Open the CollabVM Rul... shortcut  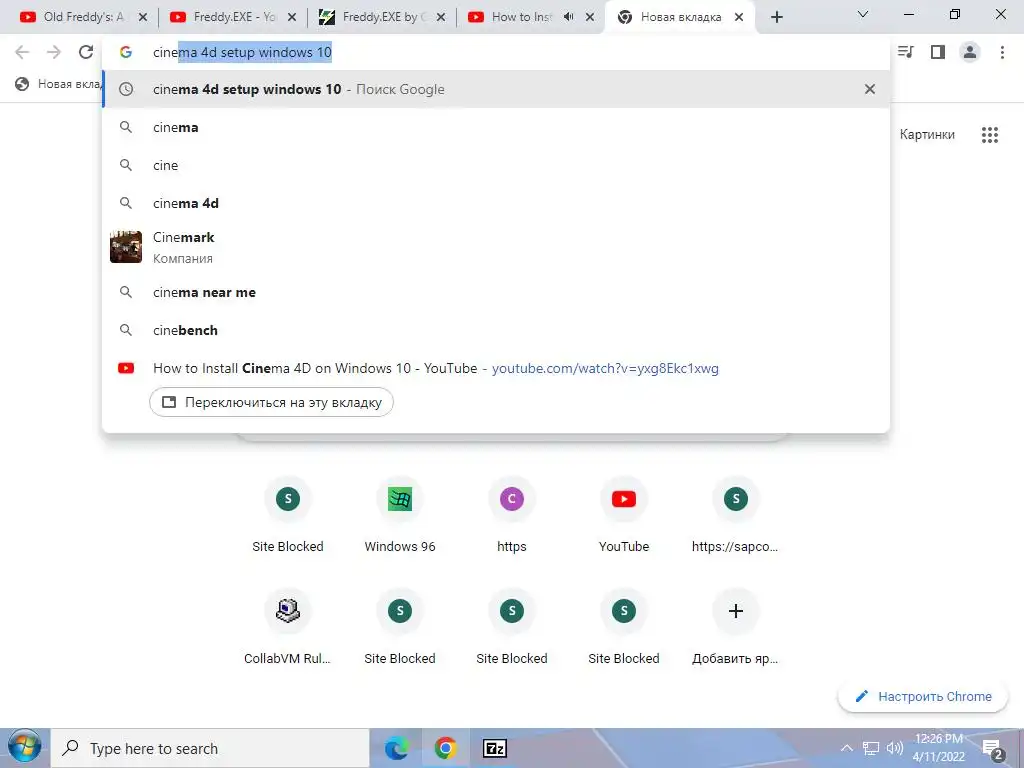click(x=287, y=627)
